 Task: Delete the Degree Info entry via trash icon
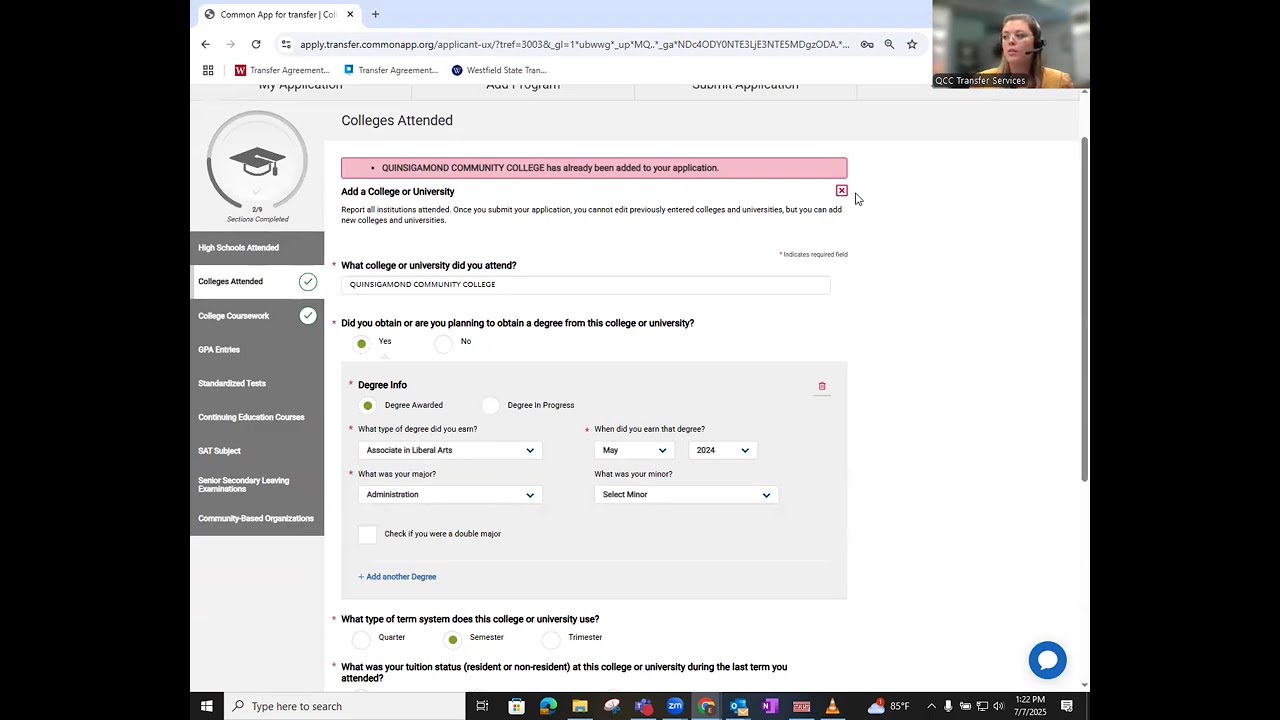tap(822, 386)
